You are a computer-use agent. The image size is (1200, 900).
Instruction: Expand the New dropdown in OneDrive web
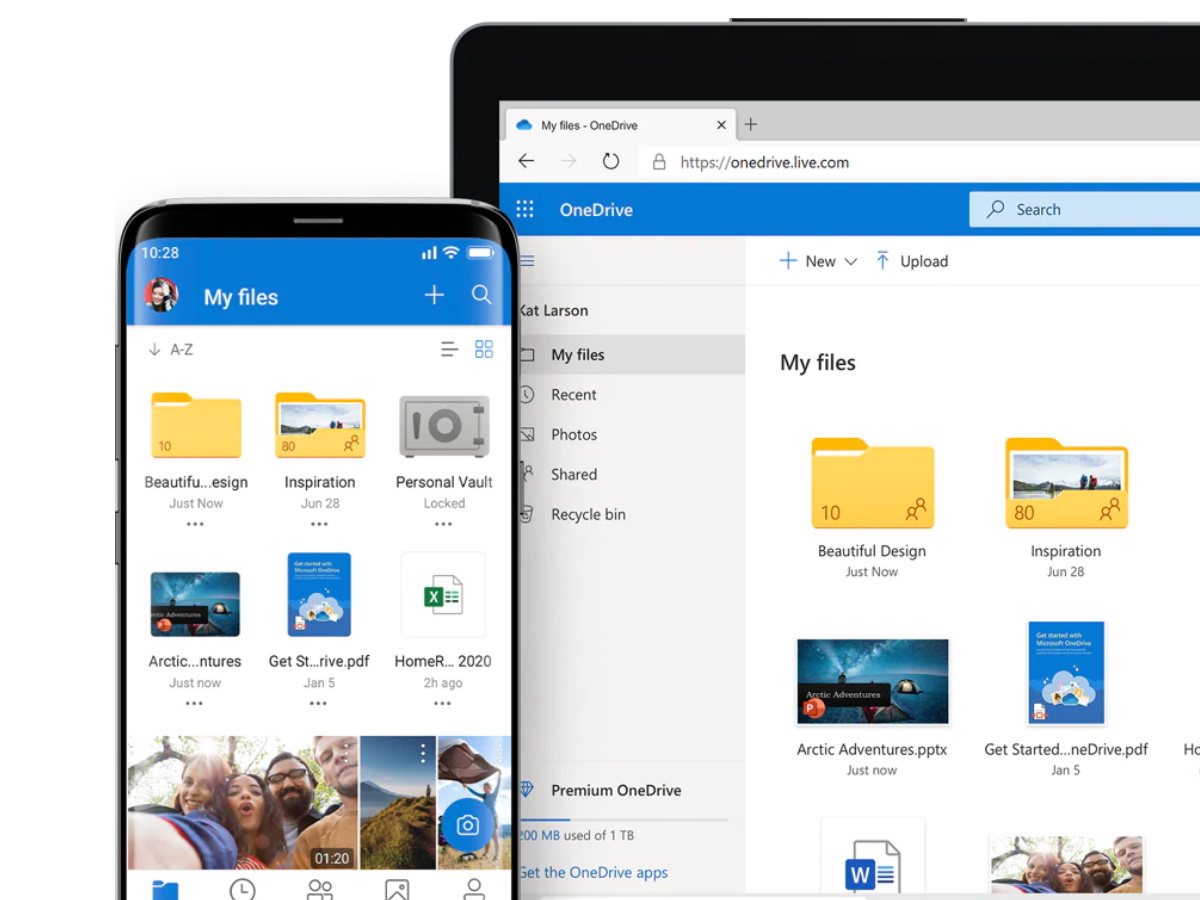tap(818, 261)
